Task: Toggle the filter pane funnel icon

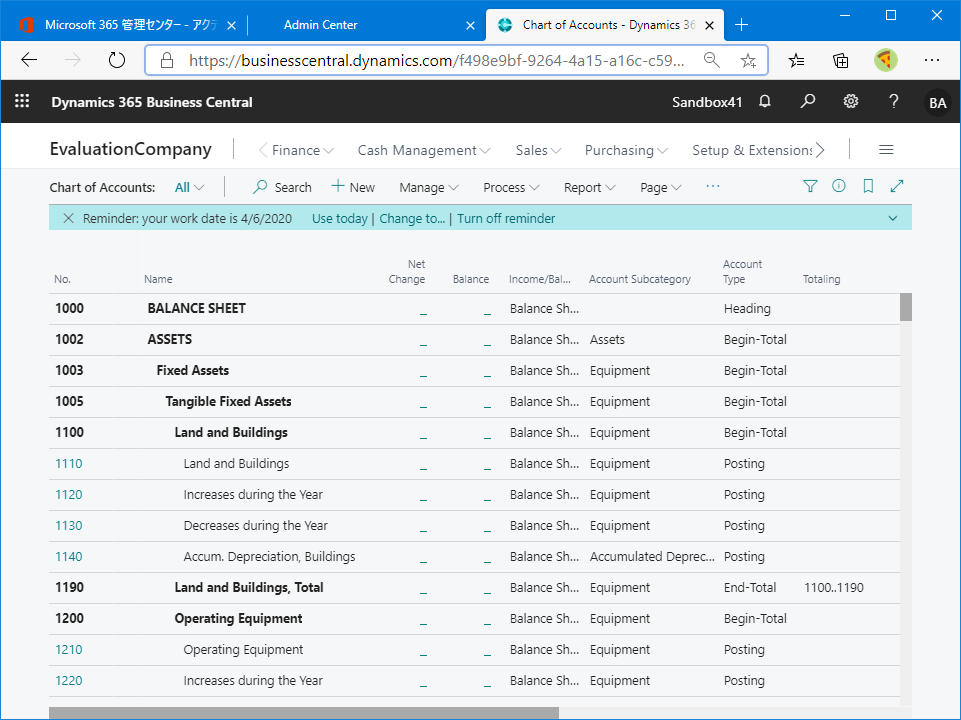Action: 810,186
